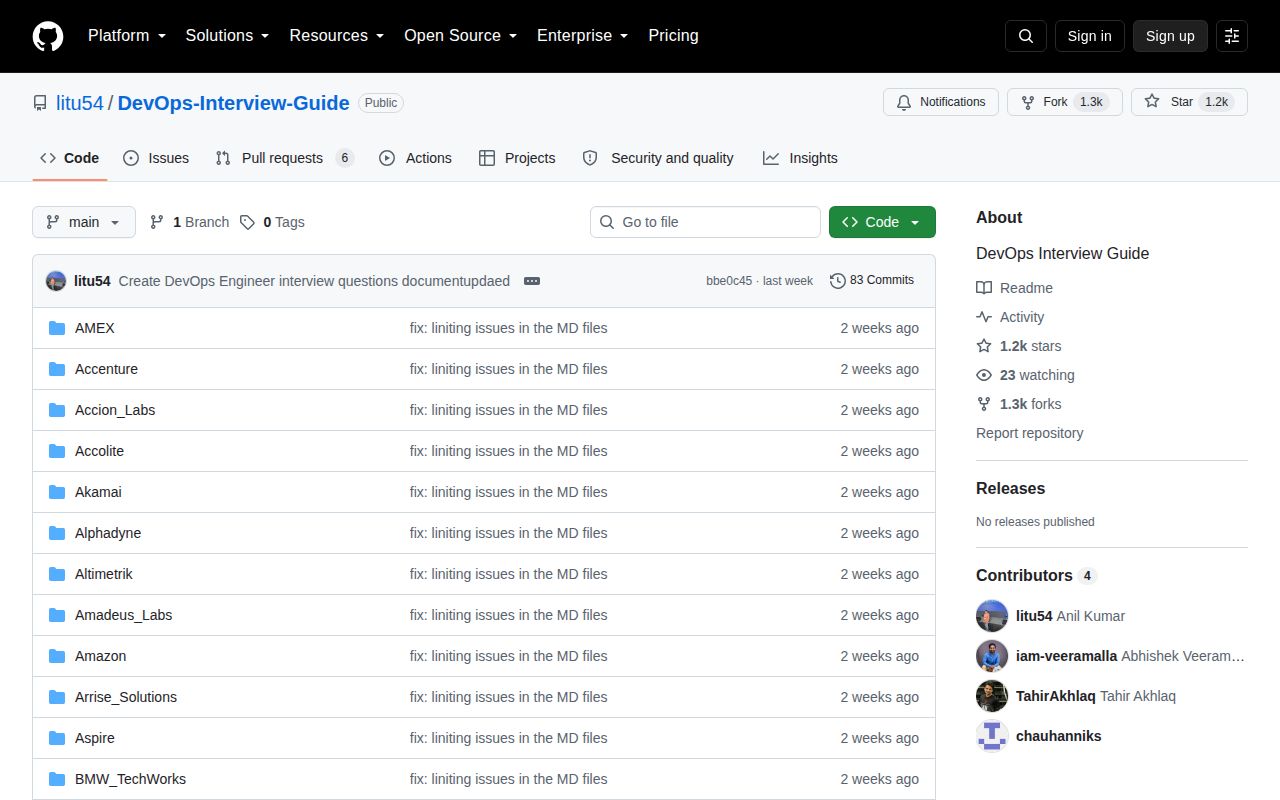Click the Readme book icon
This screenshot has height=800, width=1280.
coord(984,288)
